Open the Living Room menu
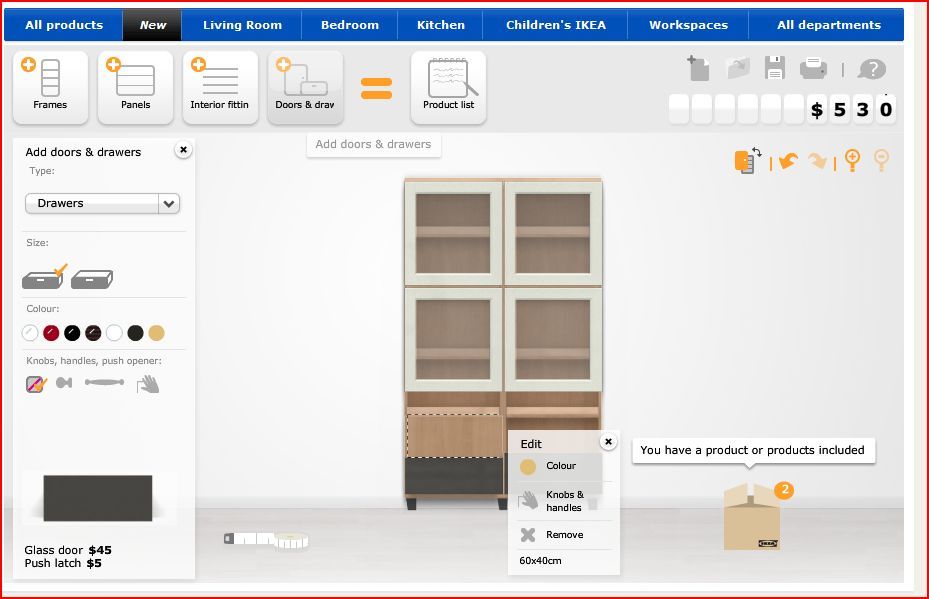The width and height of the screenshot is (929, 599). [x=242, y=25]
